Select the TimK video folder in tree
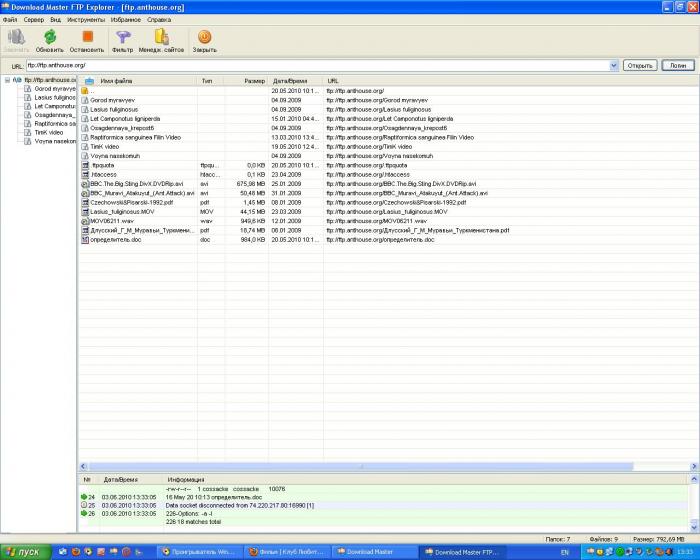 [x=49, y=132]
